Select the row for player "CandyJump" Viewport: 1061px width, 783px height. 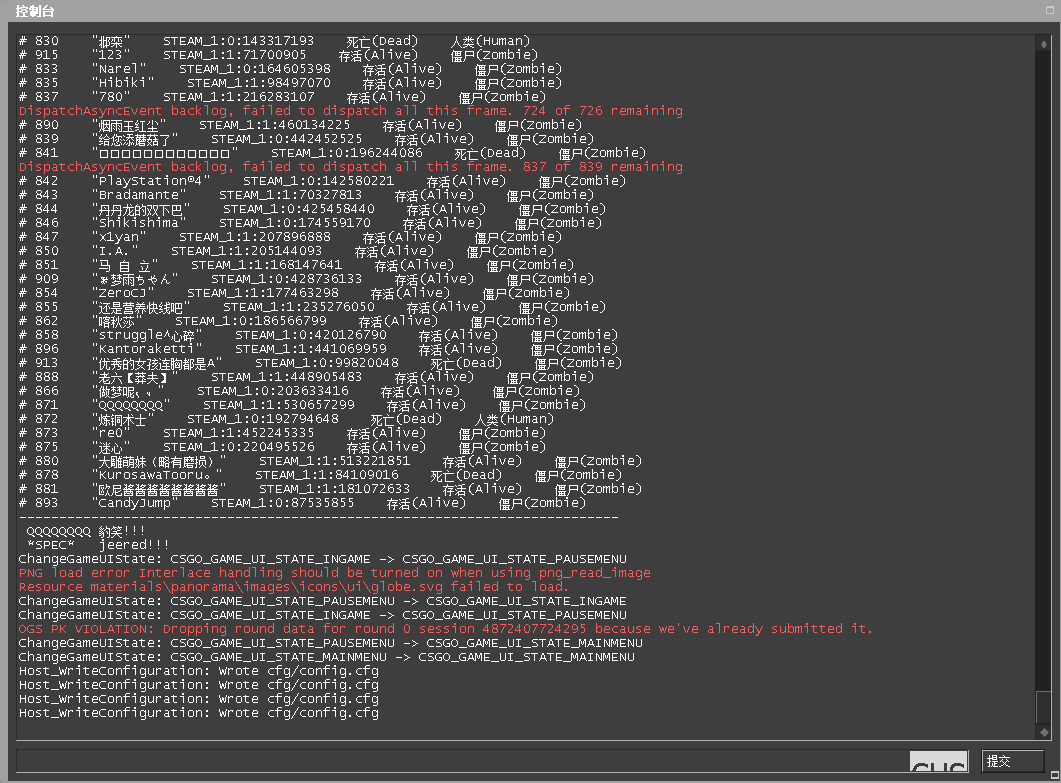(x=302, y=503)
